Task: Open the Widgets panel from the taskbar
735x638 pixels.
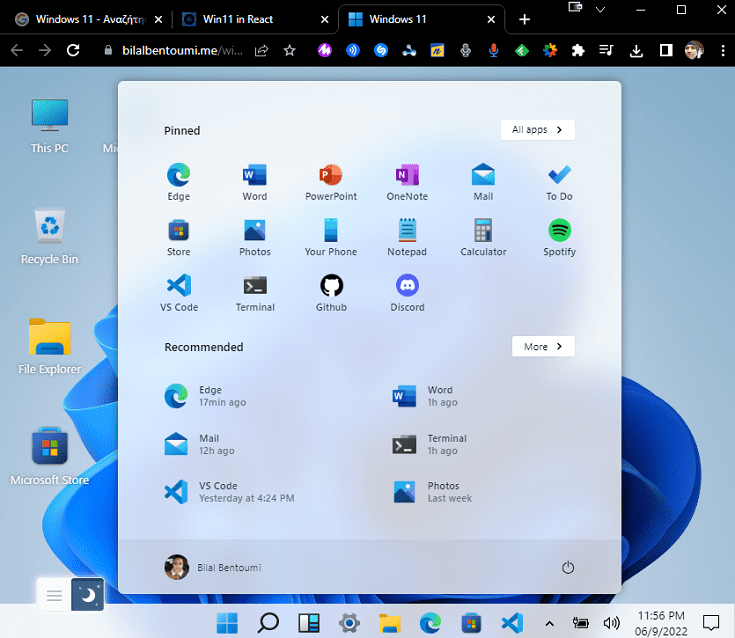Action: pyautogui.click(x=309, y=623)
